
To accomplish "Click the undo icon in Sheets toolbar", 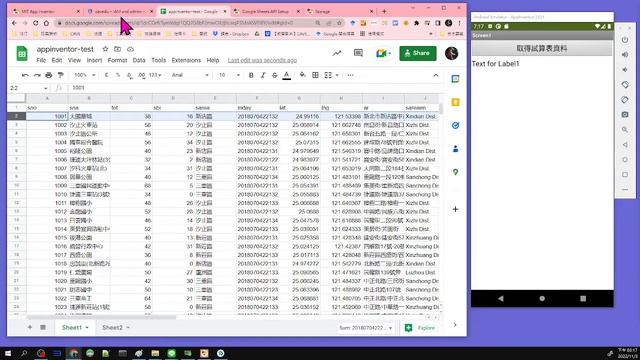I will [x=25, y=75].
